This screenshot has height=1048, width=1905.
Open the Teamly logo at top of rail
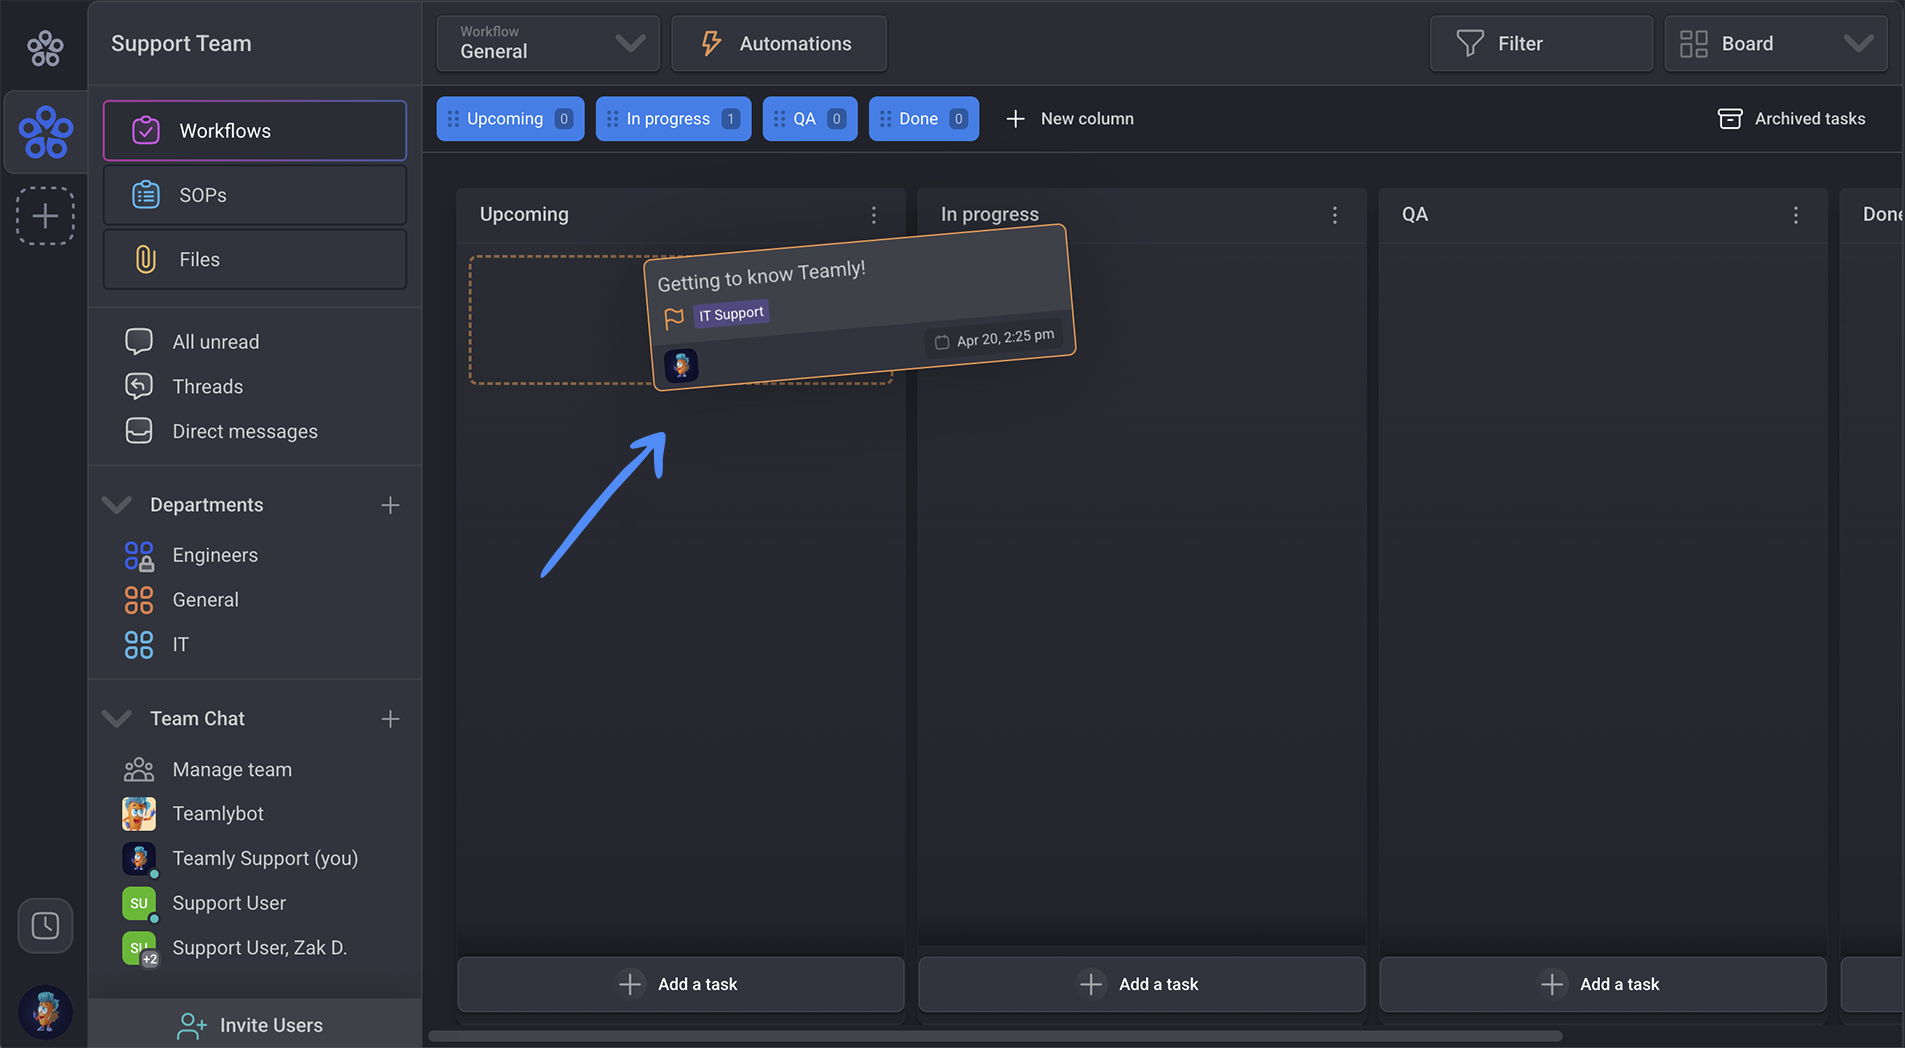45,47
